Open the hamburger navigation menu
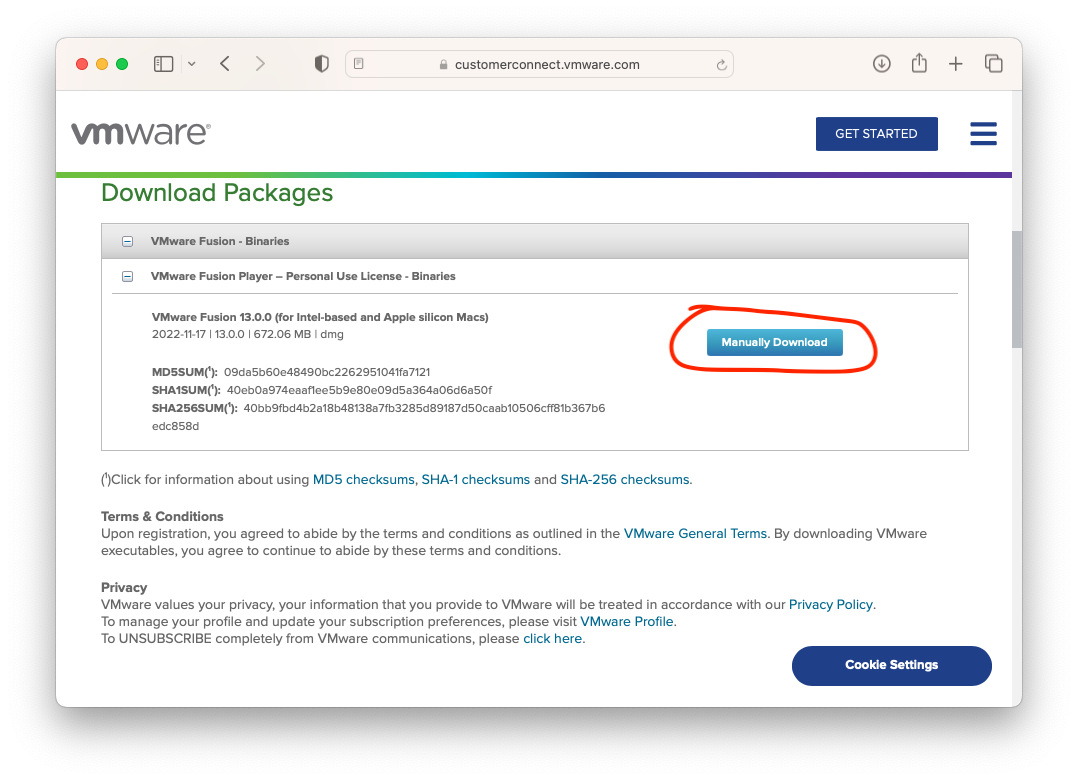 click(x=983, y=133)
